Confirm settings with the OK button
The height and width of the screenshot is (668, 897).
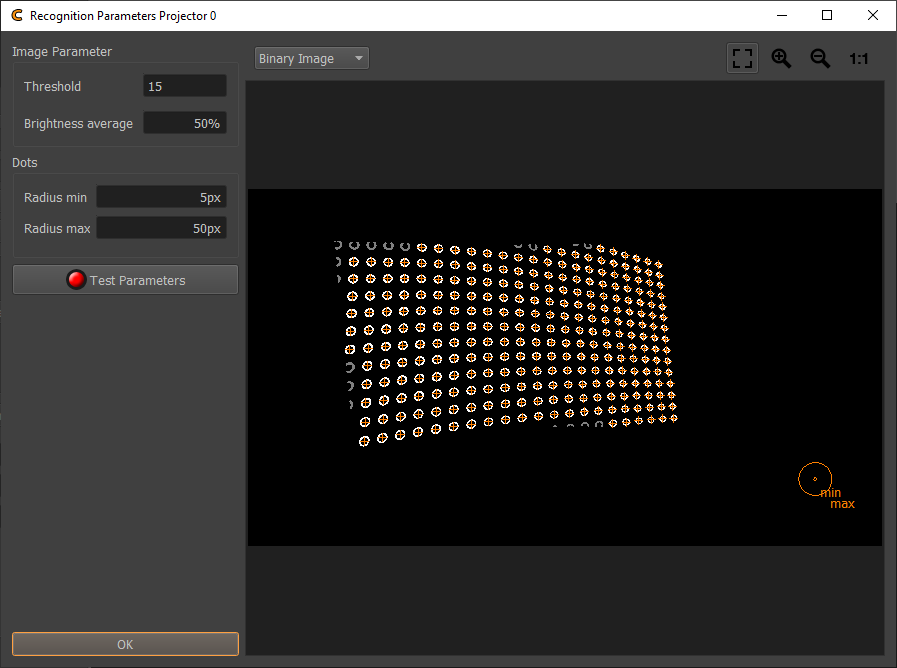pos(125,644)
